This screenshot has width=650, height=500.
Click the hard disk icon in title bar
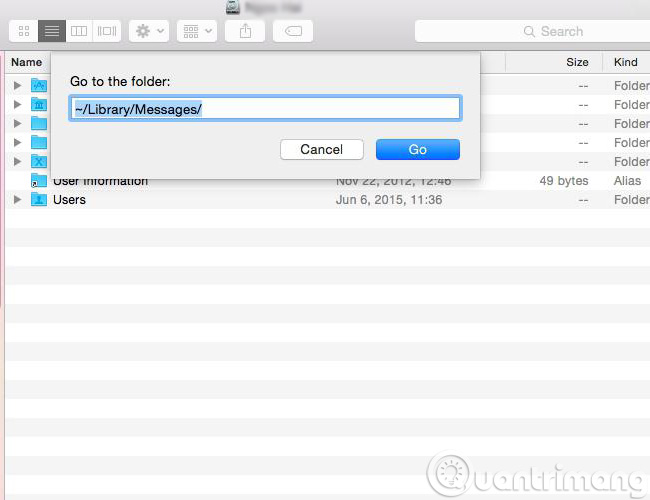point(233,7)
